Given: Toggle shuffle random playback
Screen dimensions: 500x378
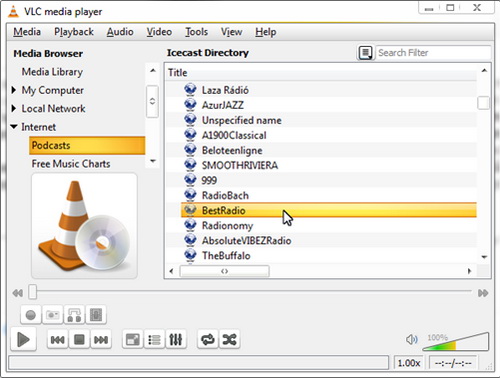Looking at the screenshot, I should [x=229, y=339].
